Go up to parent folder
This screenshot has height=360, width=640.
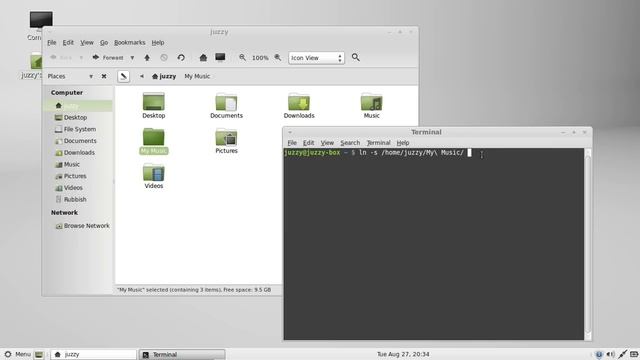click(147, 58)
